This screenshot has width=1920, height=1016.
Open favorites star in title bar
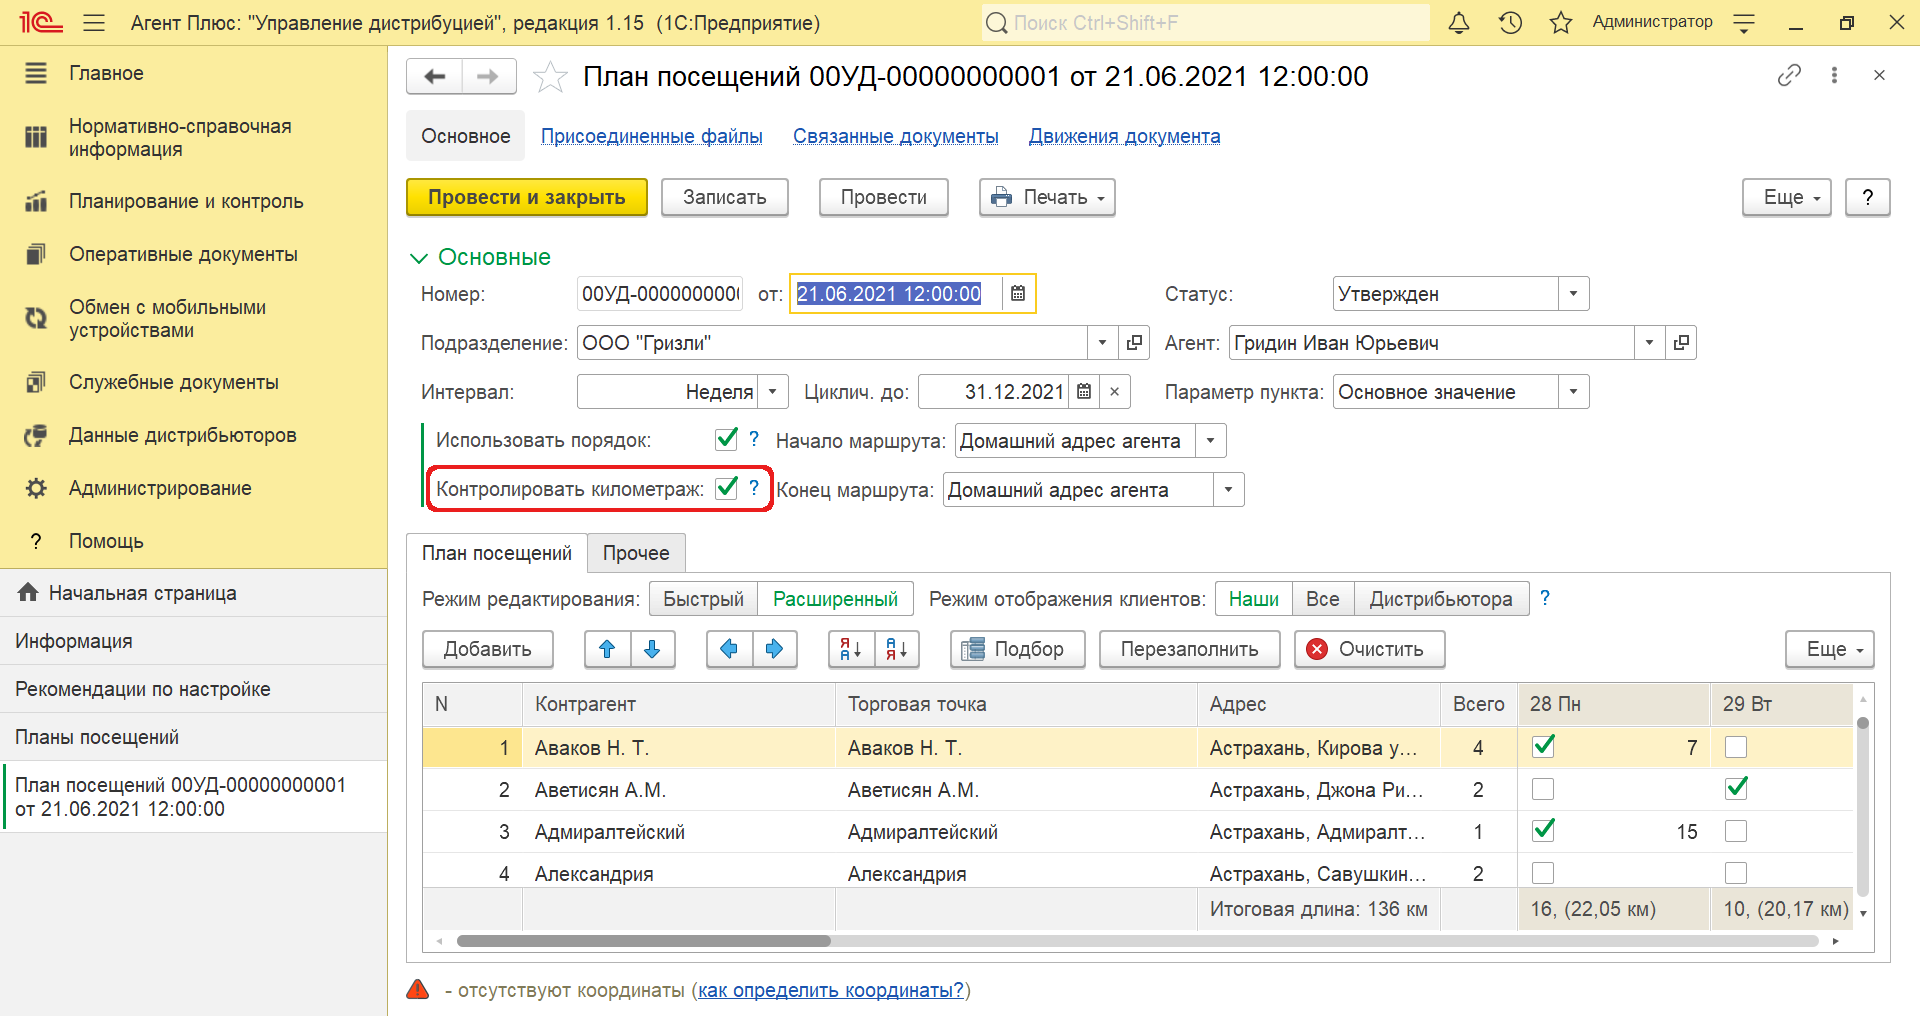pos(1561,22)
